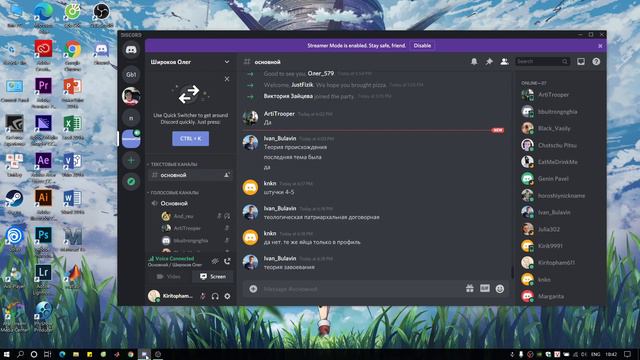Click the chat message scrollbar
640x360 pixels.
[512, 271]
